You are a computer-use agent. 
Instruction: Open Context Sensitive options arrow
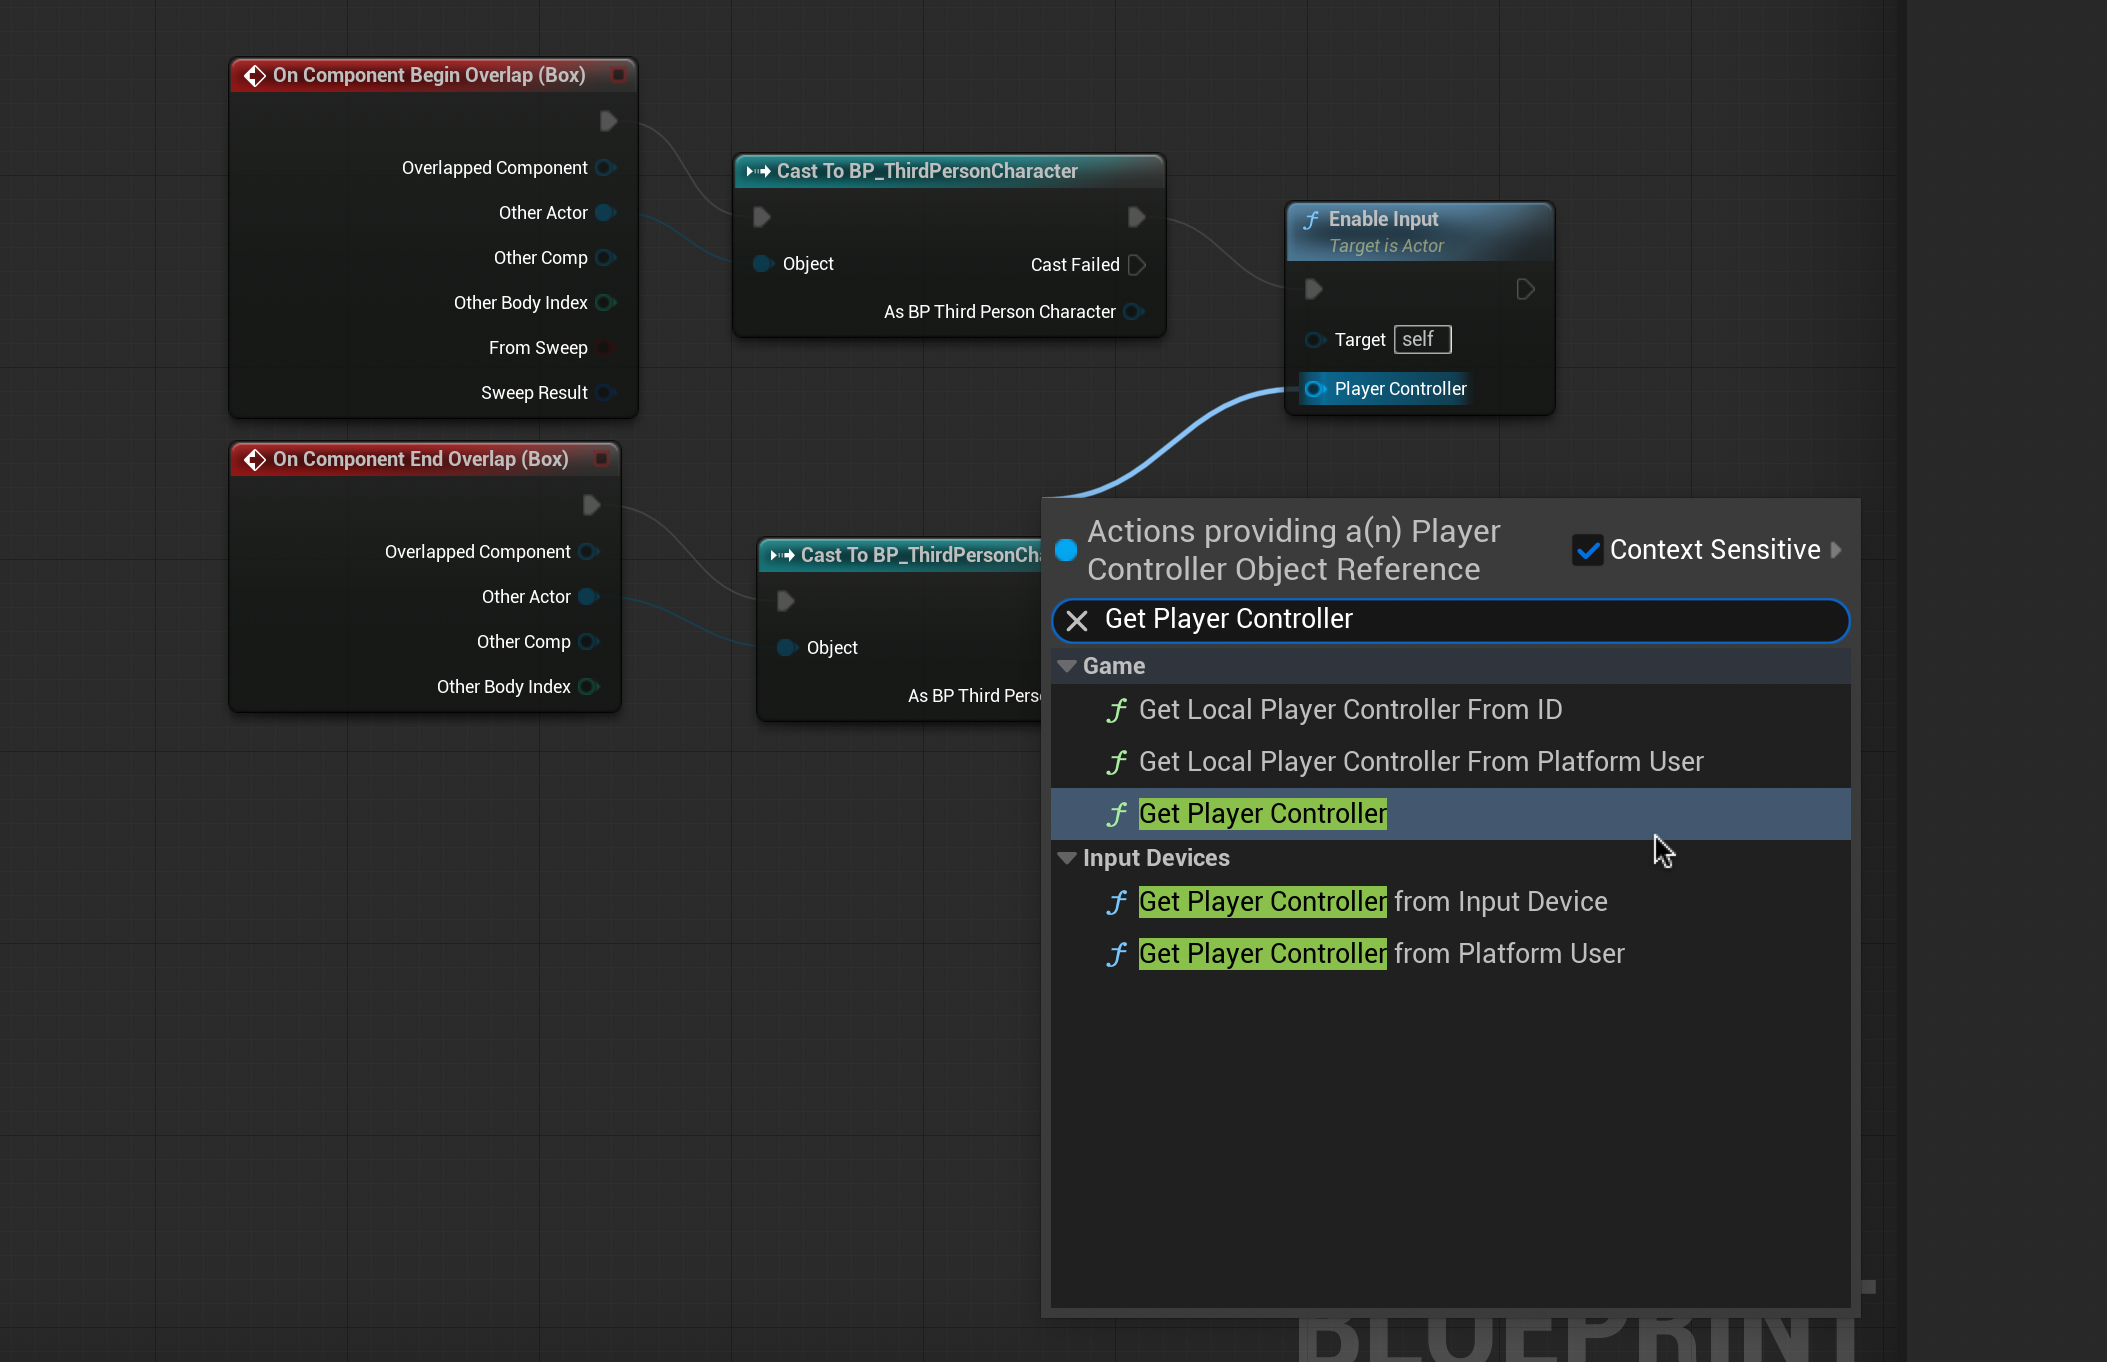(x=1836, y=550)
